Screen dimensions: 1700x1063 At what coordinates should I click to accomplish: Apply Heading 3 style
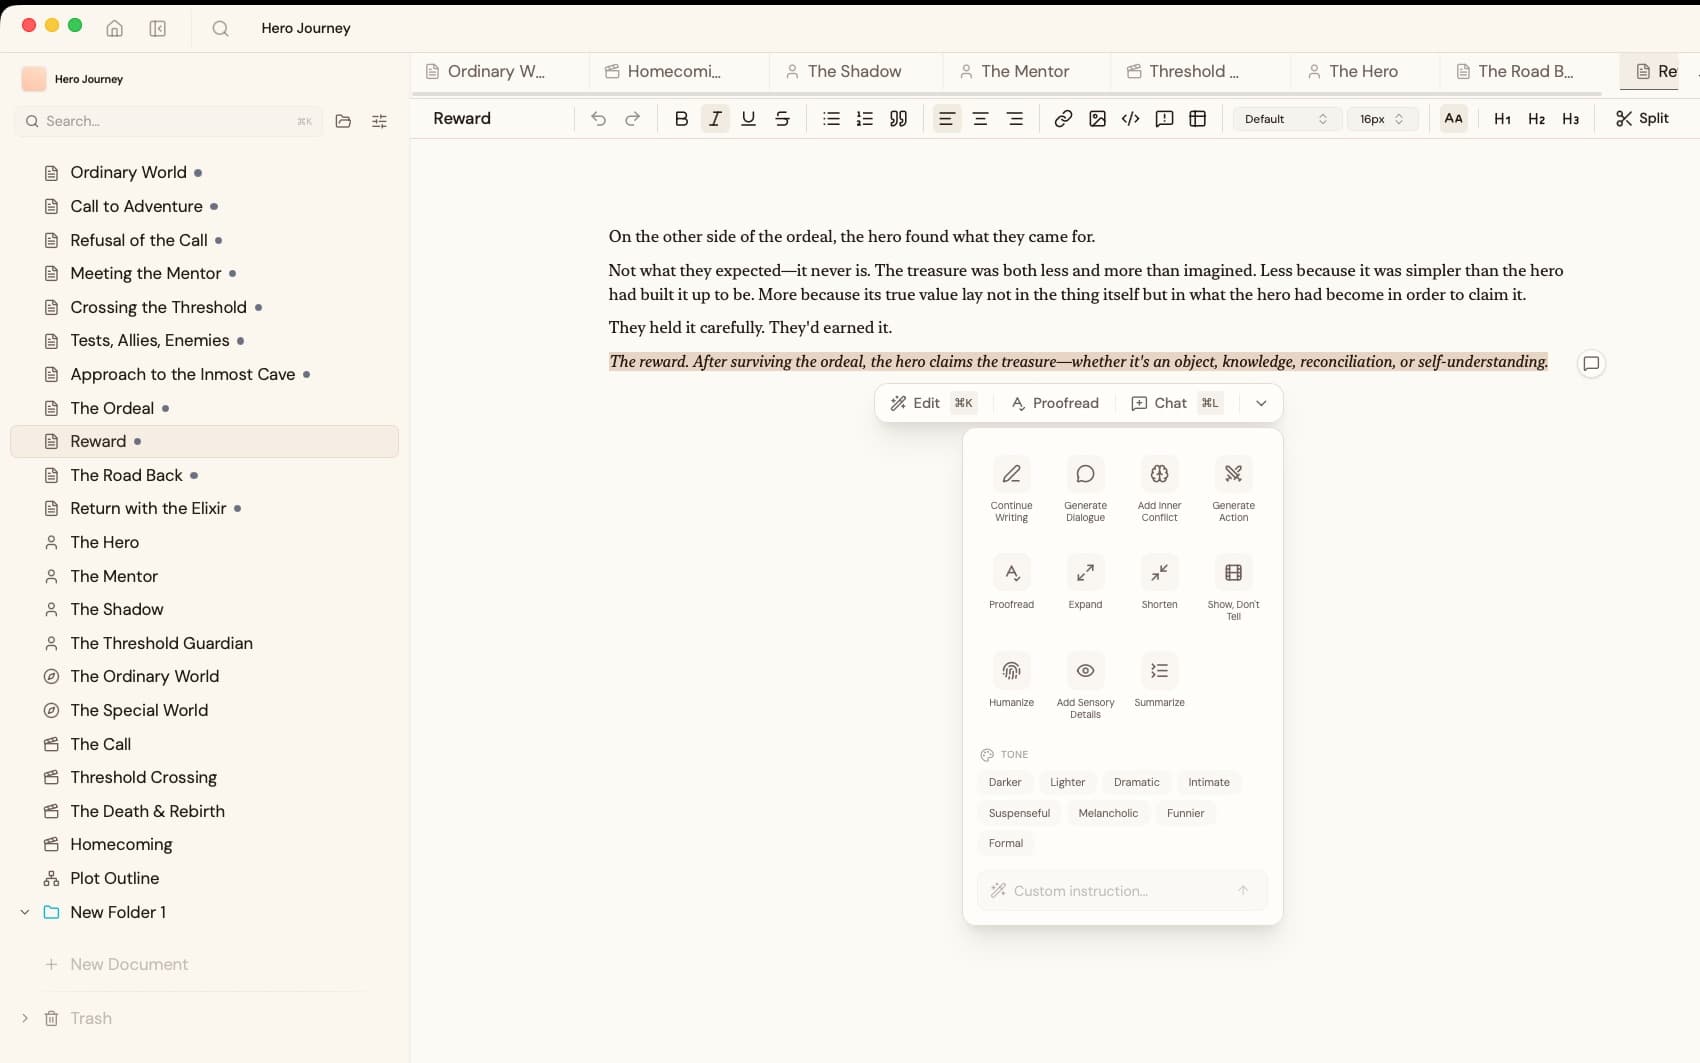[x=1571, y=118]
